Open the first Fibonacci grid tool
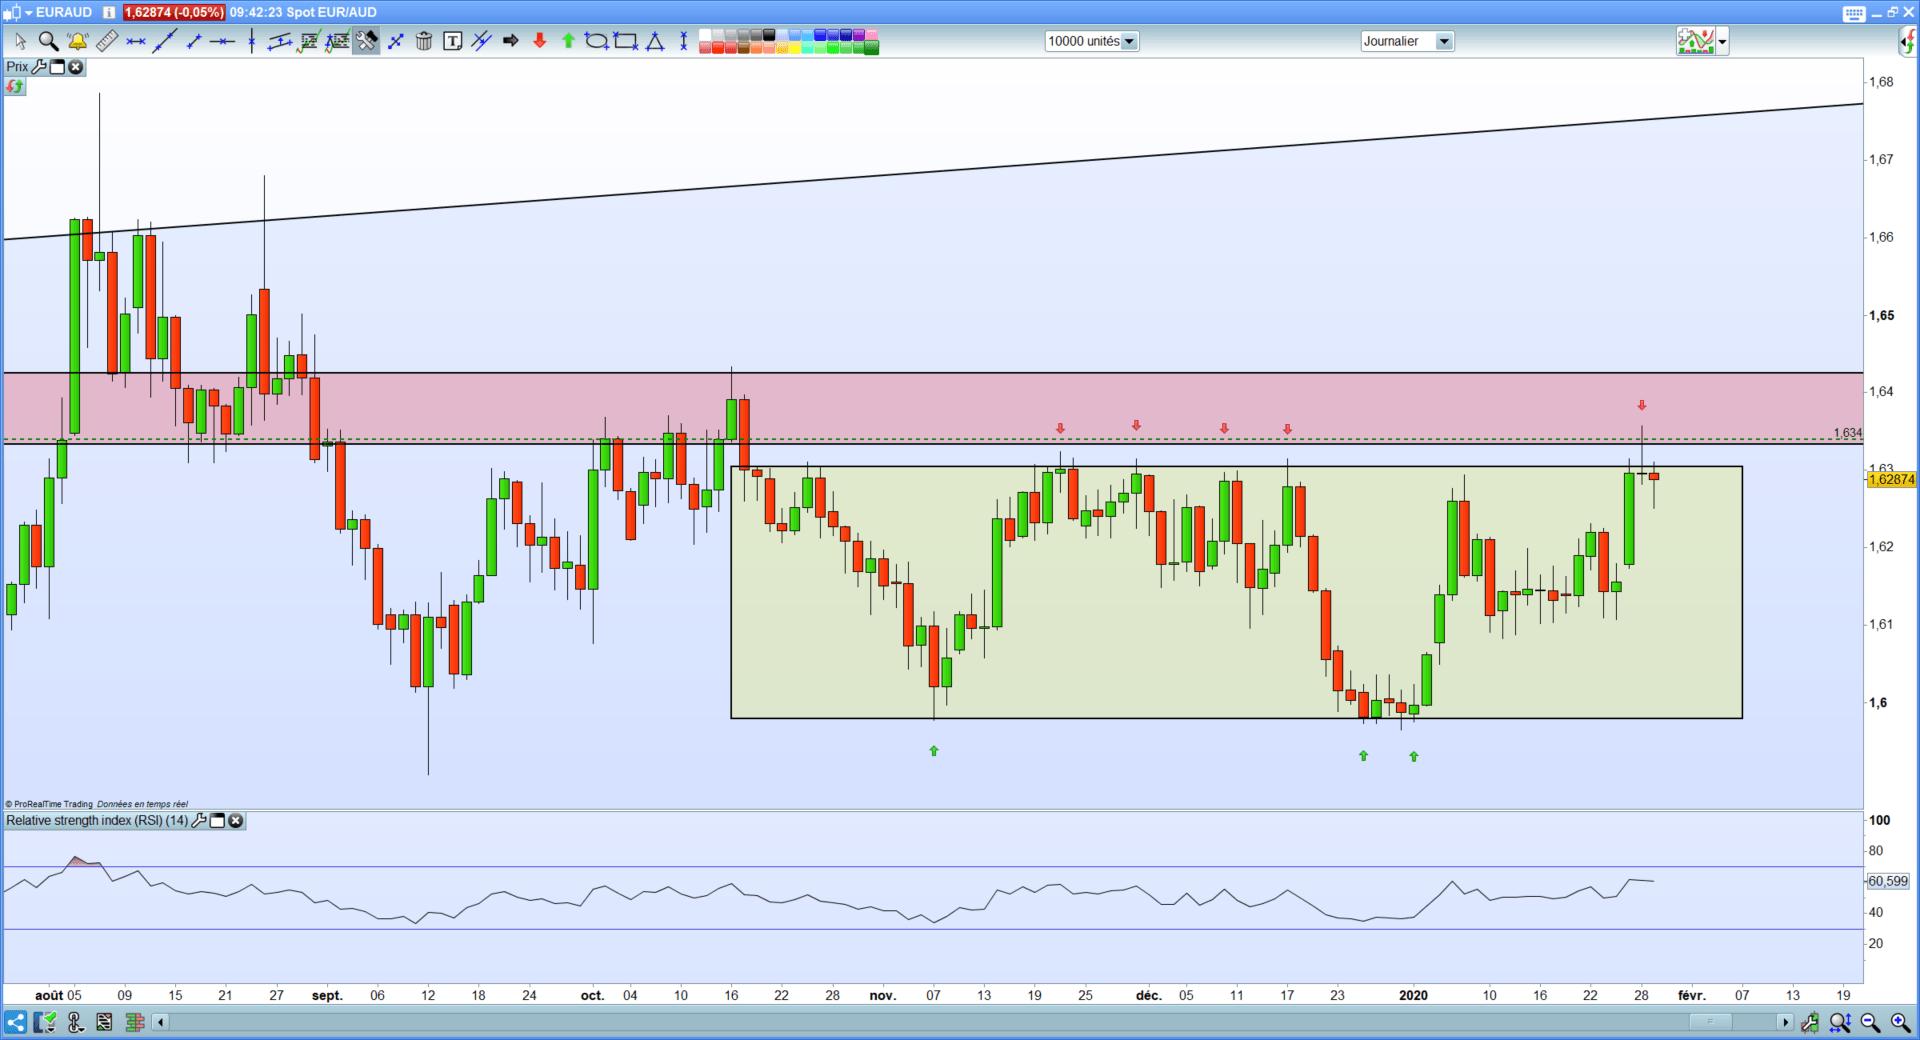 pos(309,41)
